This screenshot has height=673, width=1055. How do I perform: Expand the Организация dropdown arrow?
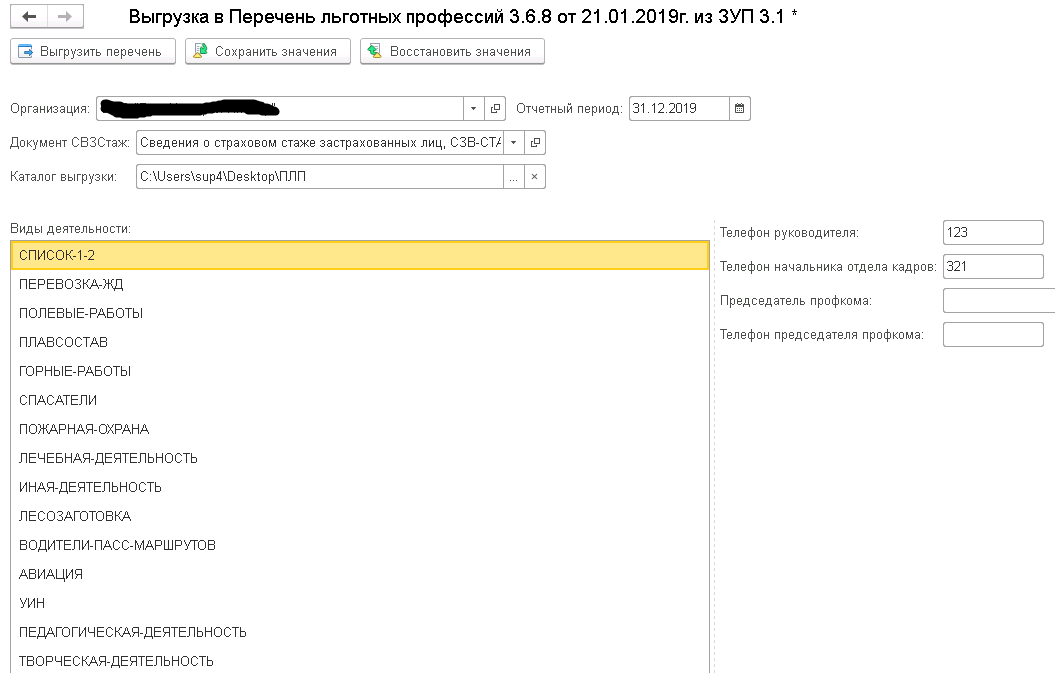(x=473, y=108)
